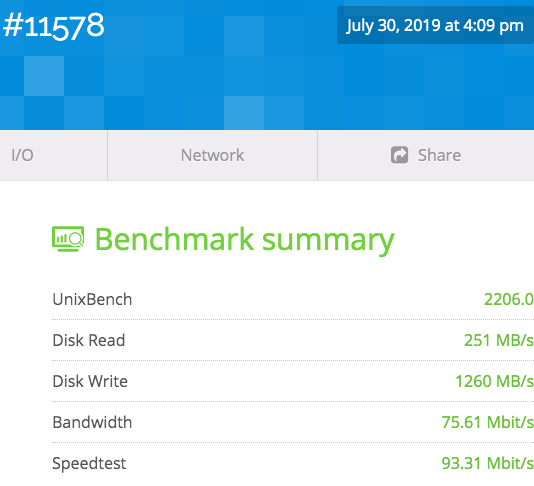
Task: Click the 2206.0 UnixBench score
Action: point(509,299)
